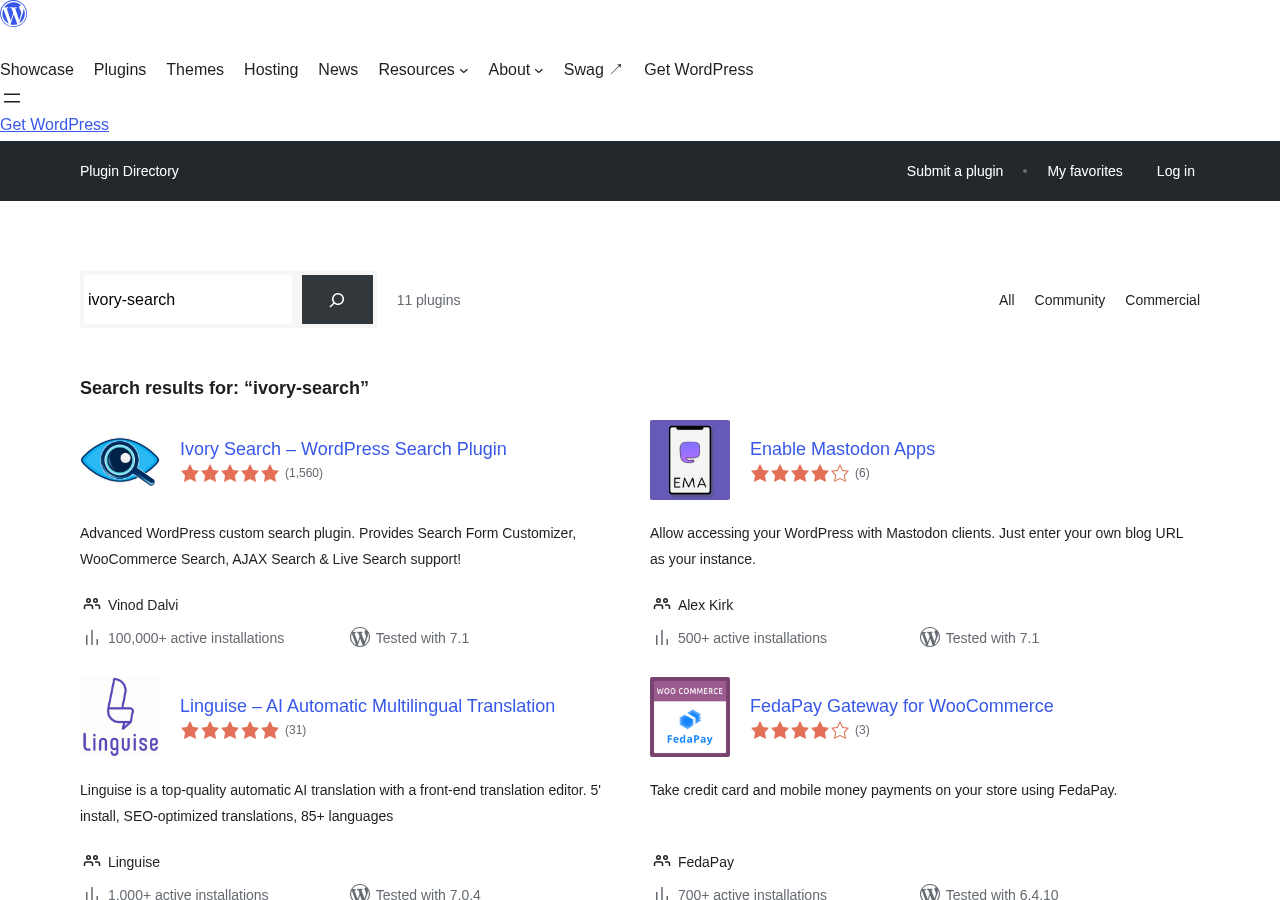
Task: Click author name Alex Kirk
Action: pos(705,605)
